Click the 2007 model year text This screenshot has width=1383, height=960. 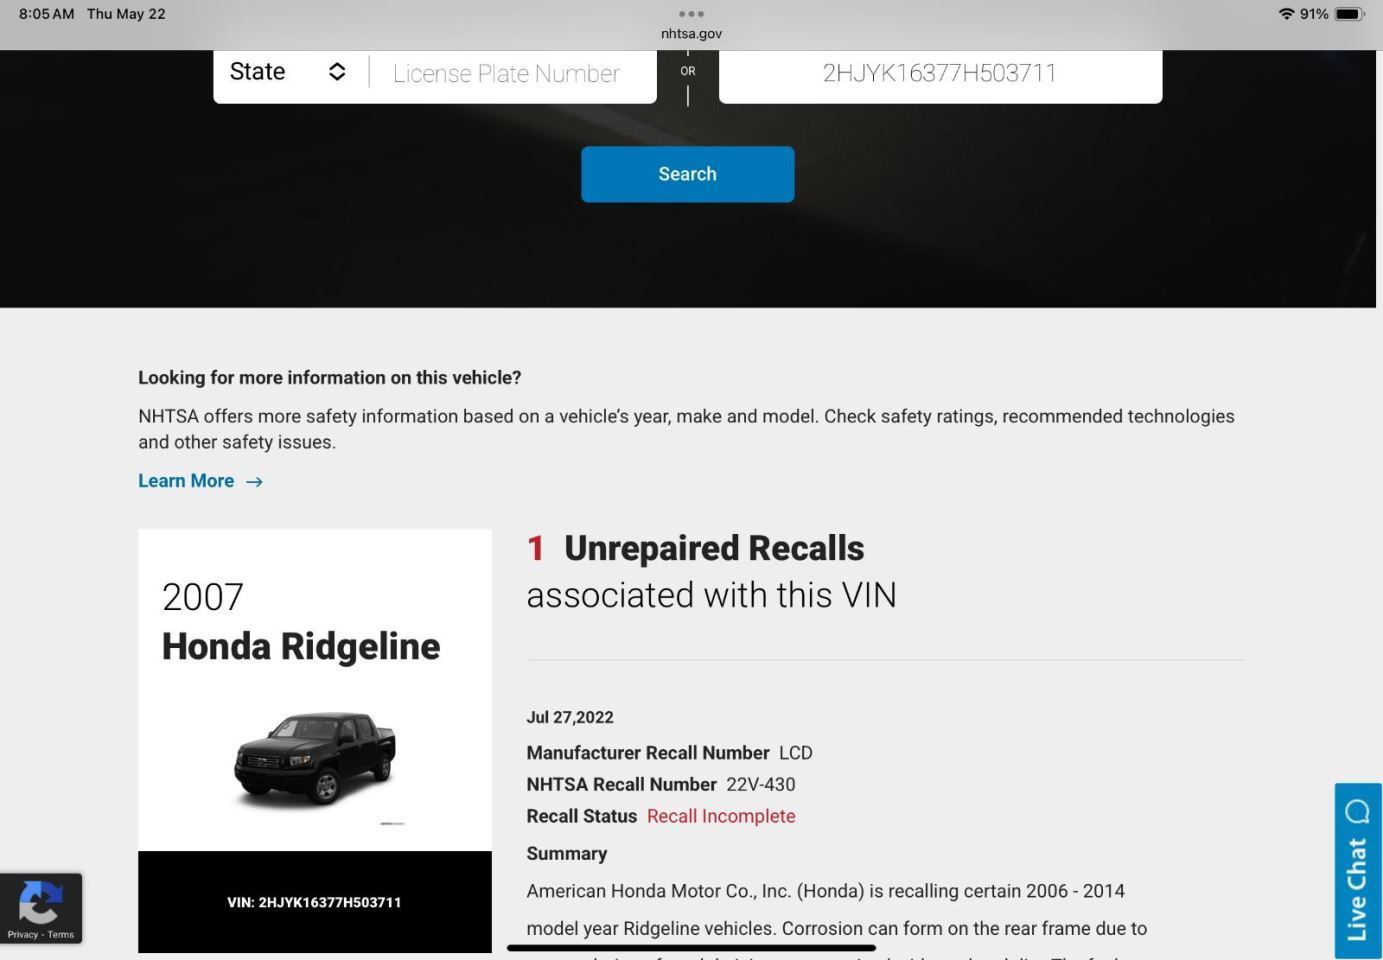[x=203, y=597]
